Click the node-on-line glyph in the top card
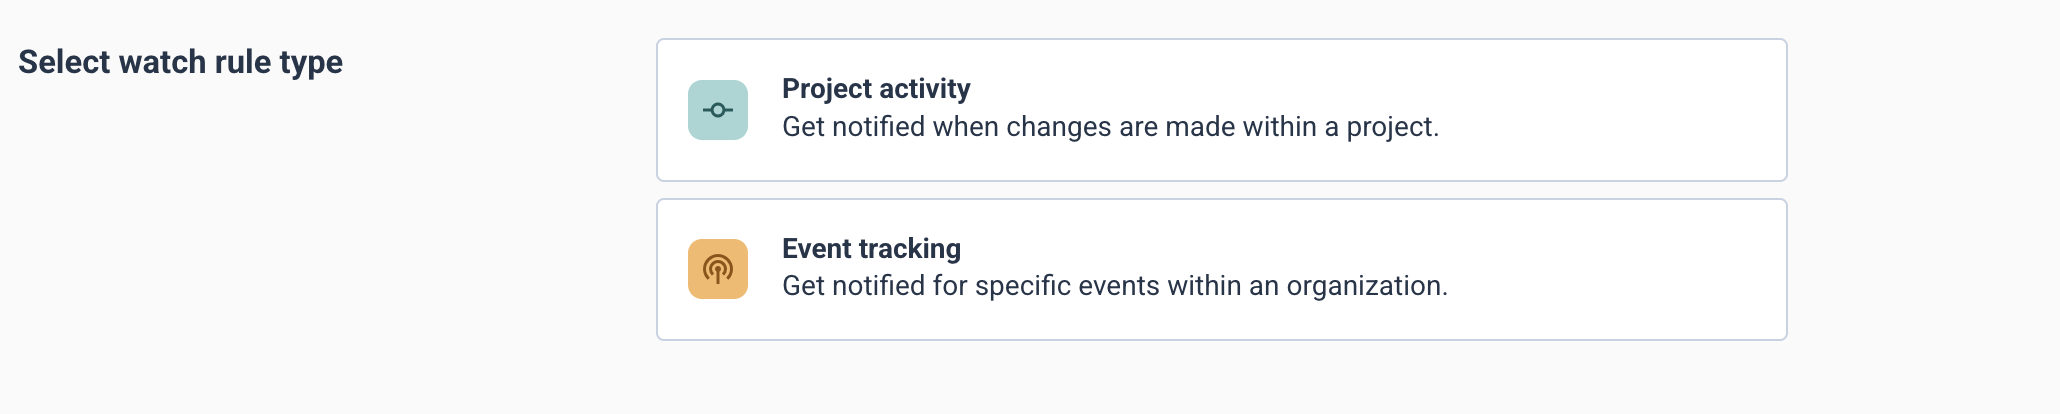 [718, 110]
